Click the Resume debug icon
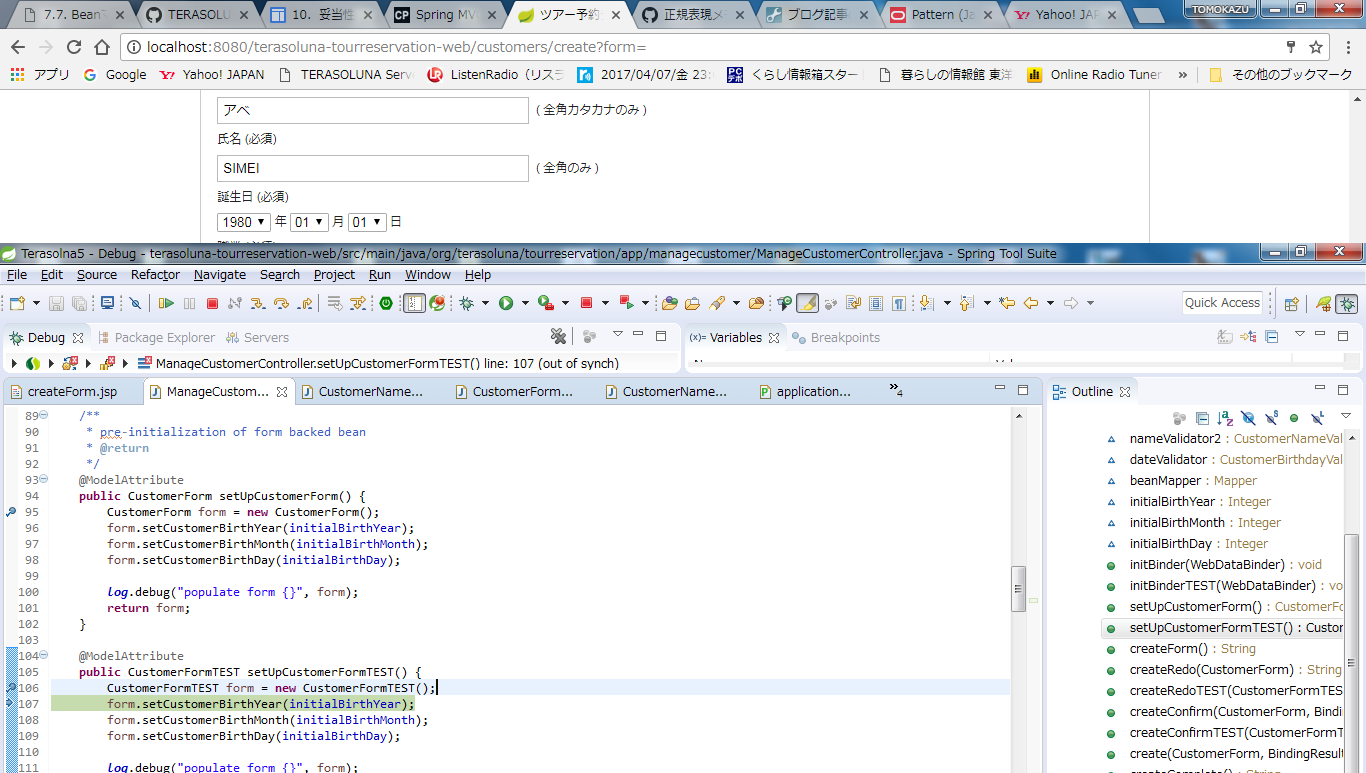The width and height of the screenshot is (1366, 773). [x=166, y=303]
